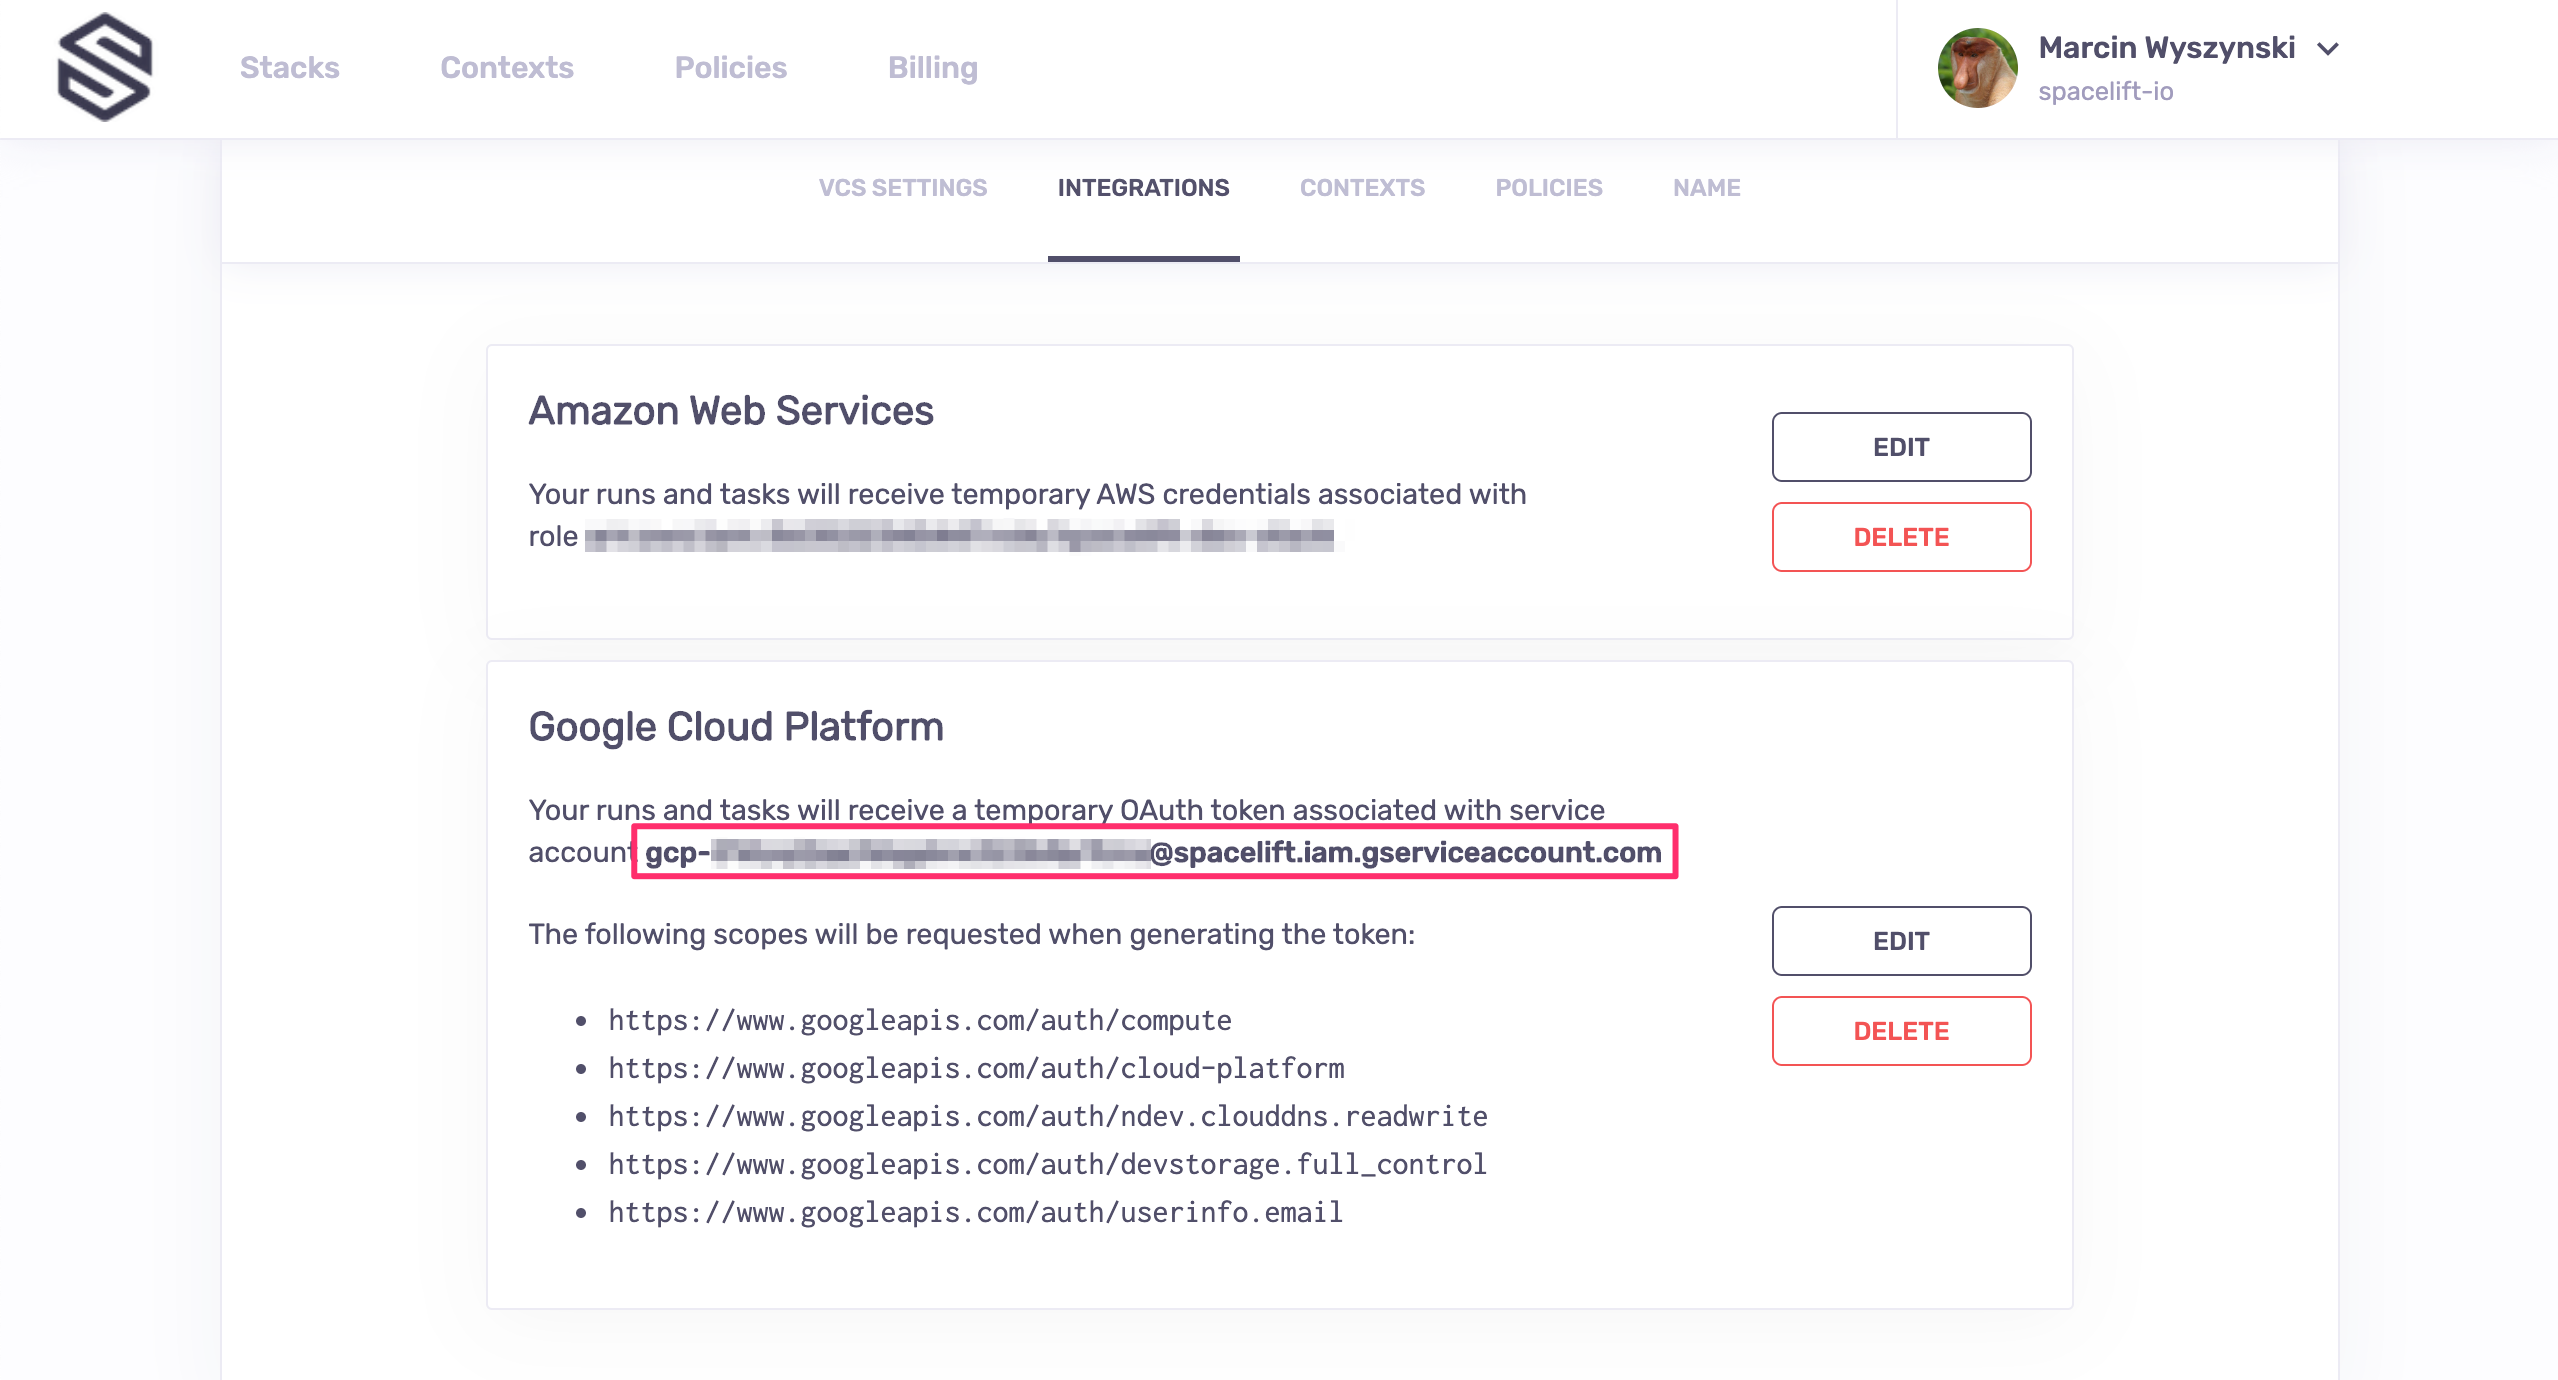2558x1380 pixels.
Task: Navigate to Policies in the top bar
Action: point(731,67)
